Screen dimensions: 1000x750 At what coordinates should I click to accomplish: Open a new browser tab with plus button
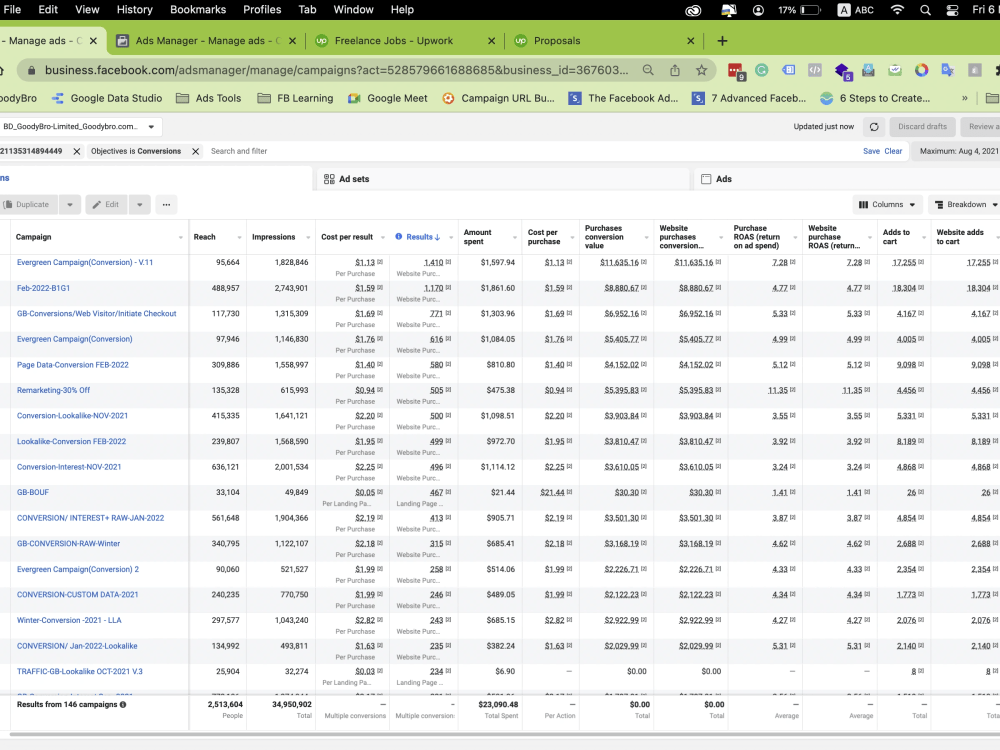[x=722, y=41]
